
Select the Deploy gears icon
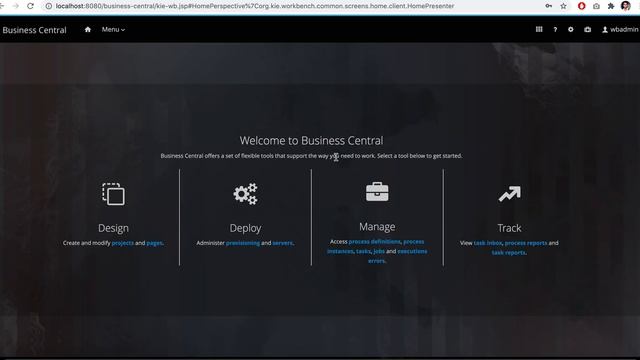point(245,194)
